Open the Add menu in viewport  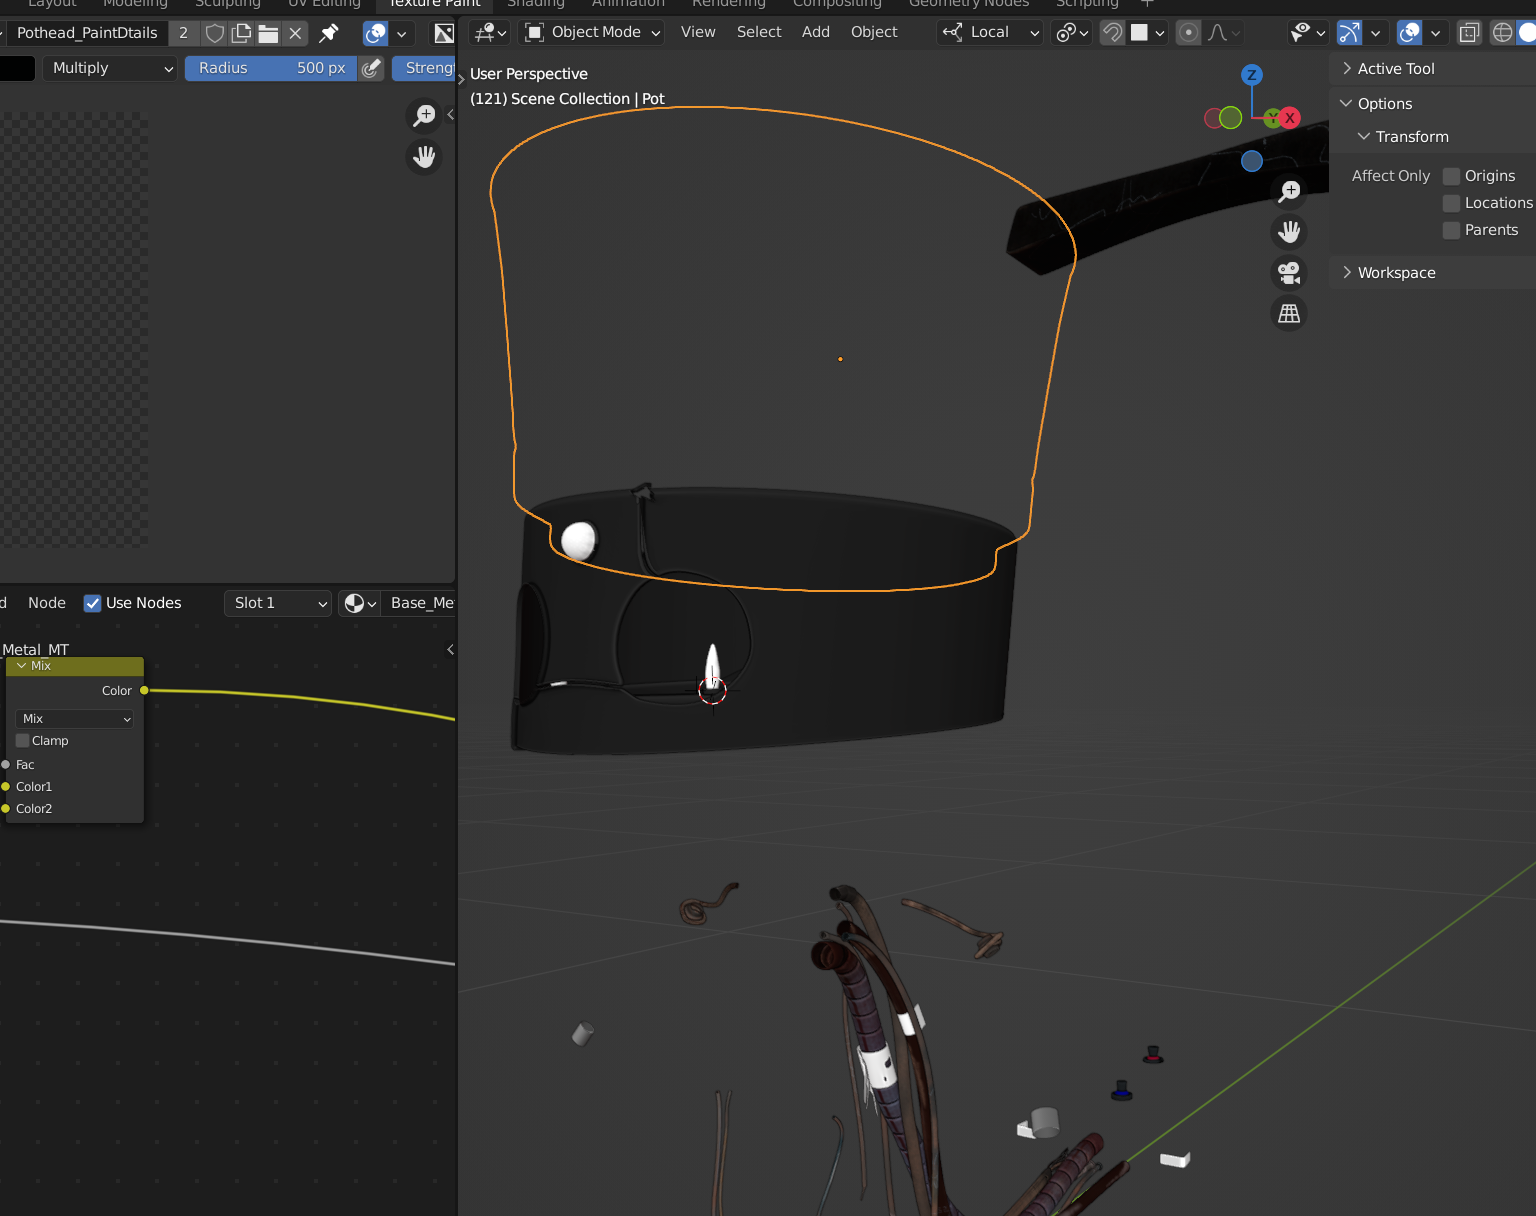[815, 32]
